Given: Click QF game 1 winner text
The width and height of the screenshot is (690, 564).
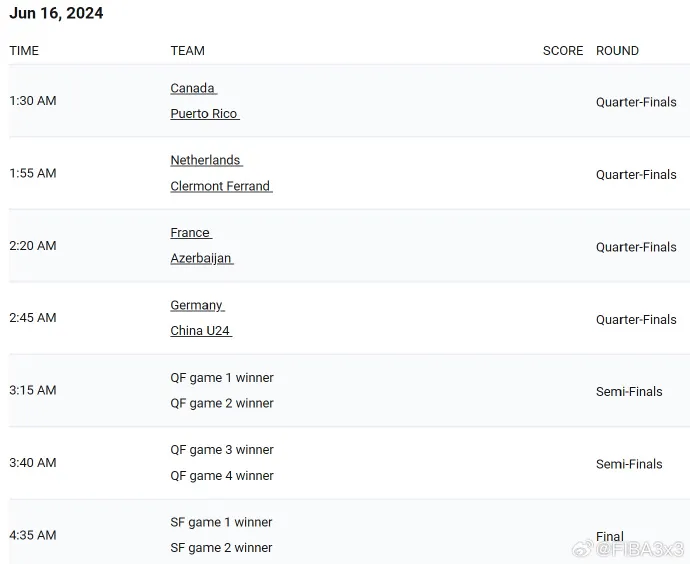Looking at the screenshot, I should (222, 378).
